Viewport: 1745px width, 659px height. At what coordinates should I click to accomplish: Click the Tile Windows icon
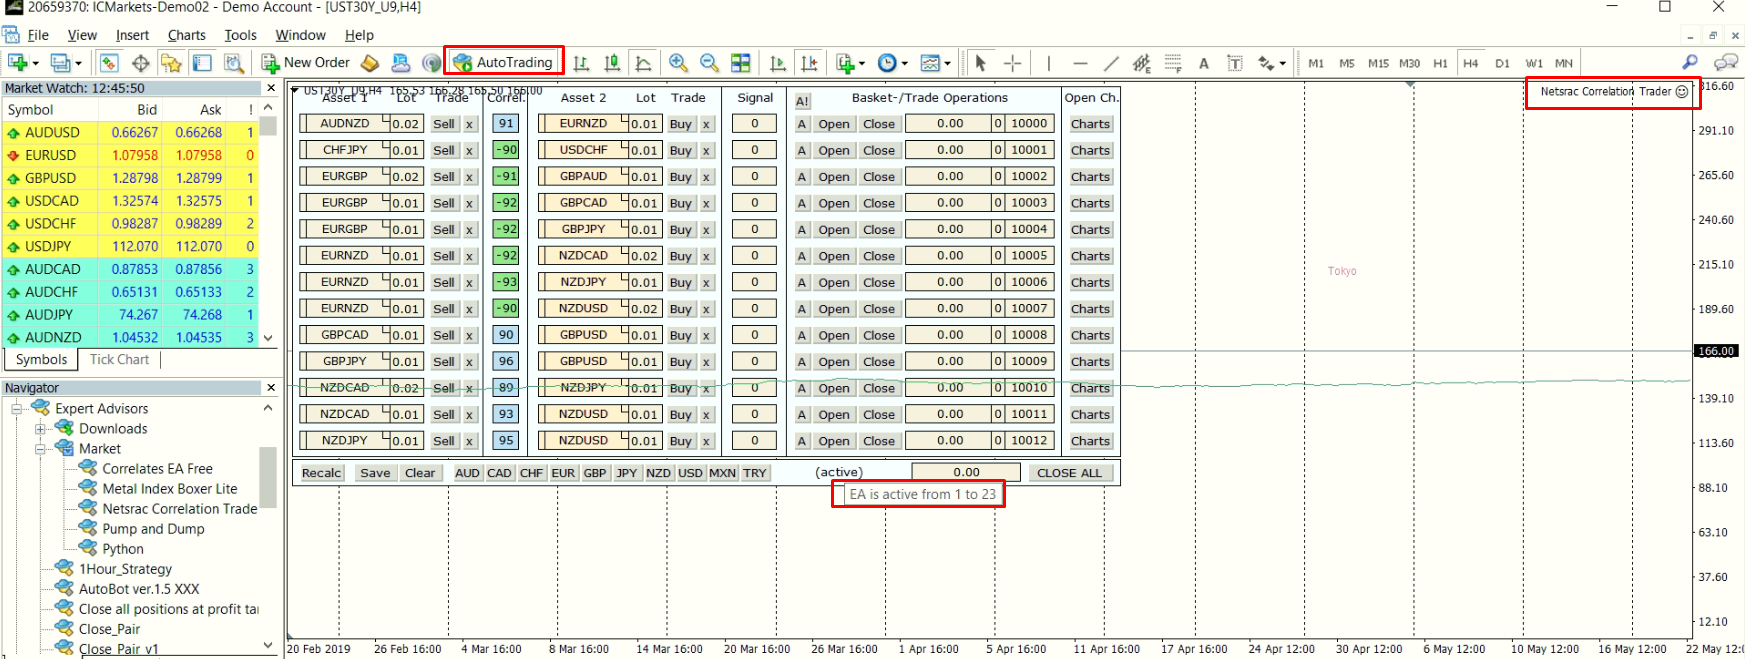[741, 63]
